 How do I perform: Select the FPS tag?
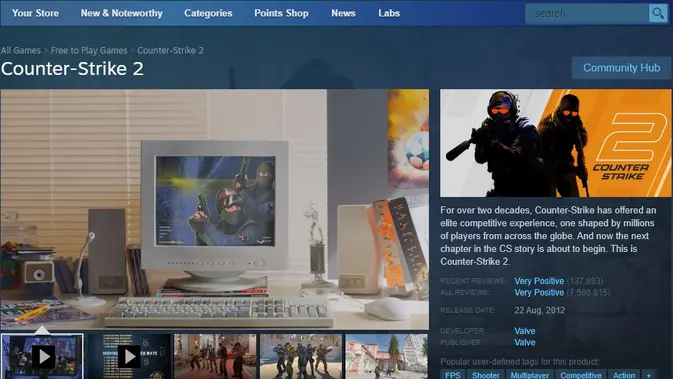(x=452, y=375)
